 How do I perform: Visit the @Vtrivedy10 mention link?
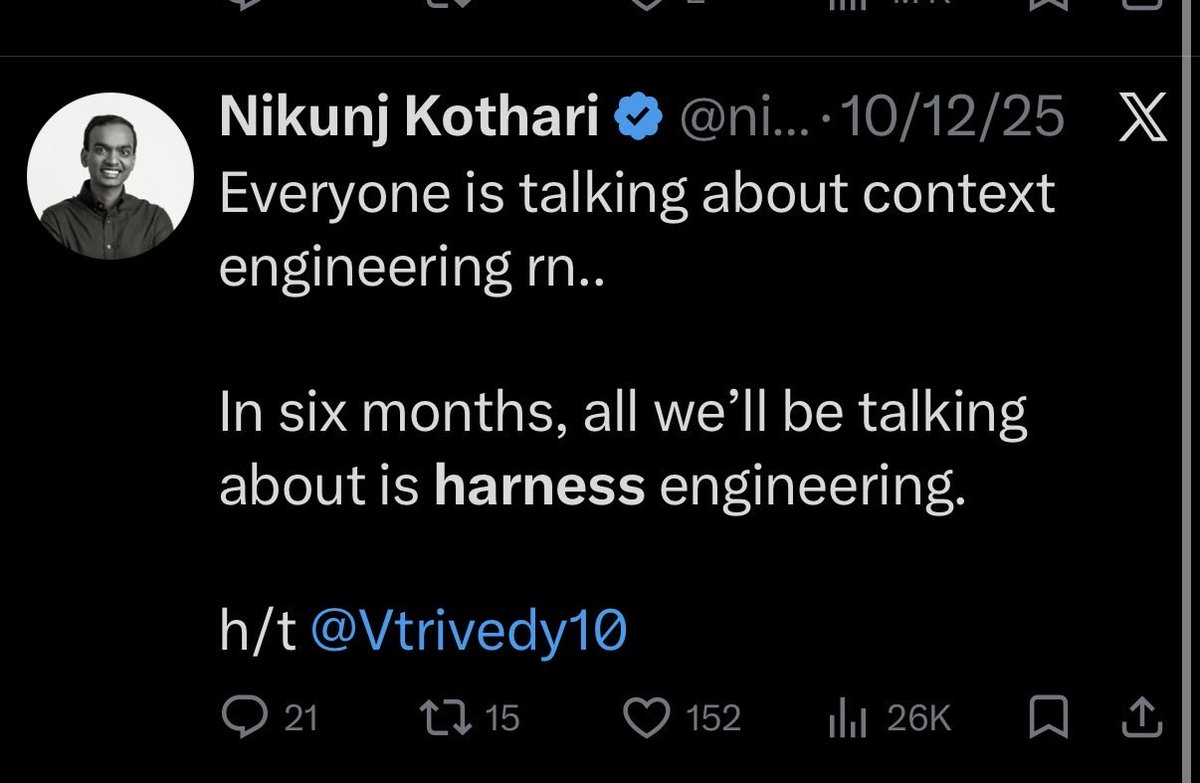(469, 634)
